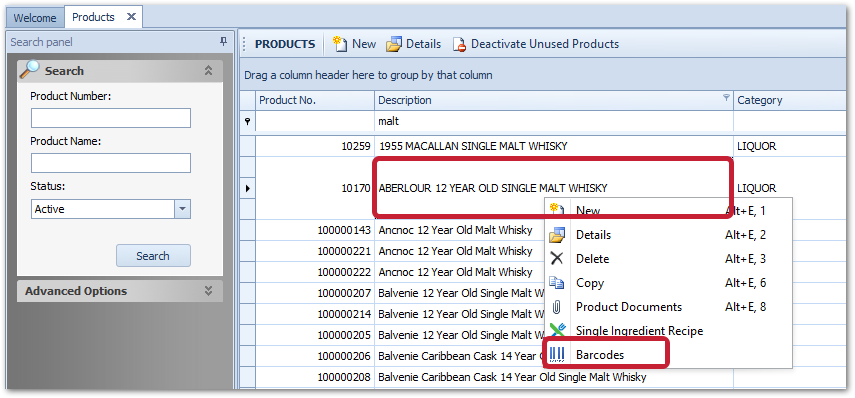Viewport: 855px width, 398px height.
Task: Click the Barcodes icon in context menu
Action: click(x=556, y=355)
